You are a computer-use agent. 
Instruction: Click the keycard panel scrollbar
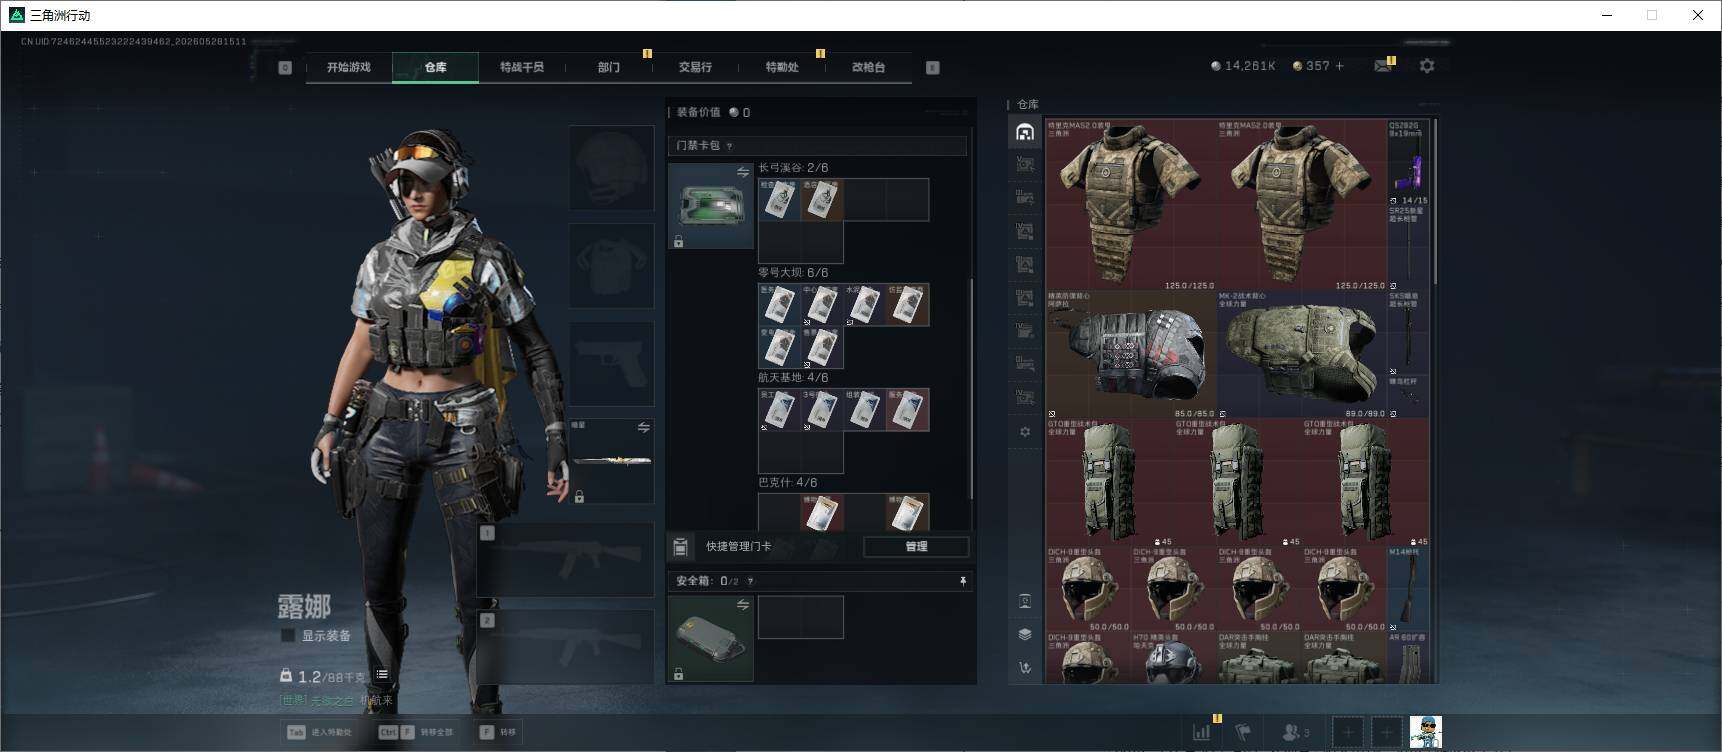coord(972,390)
